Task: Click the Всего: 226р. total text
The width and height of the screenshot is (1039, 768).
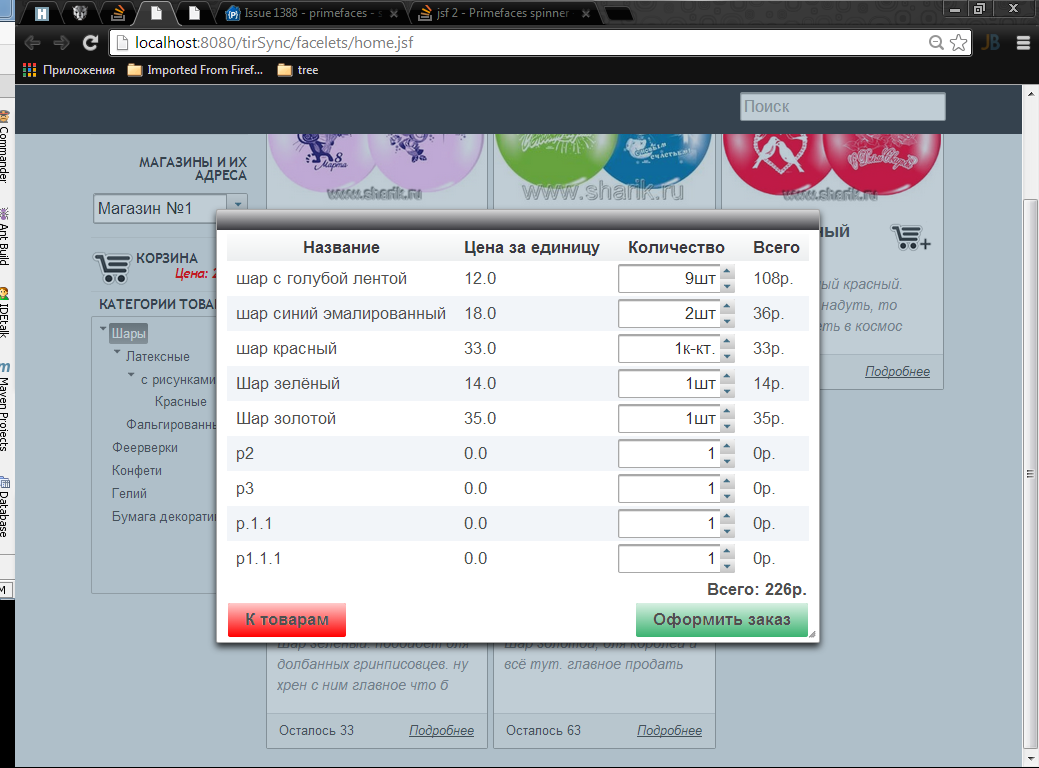Action: [x=757, y=589]
